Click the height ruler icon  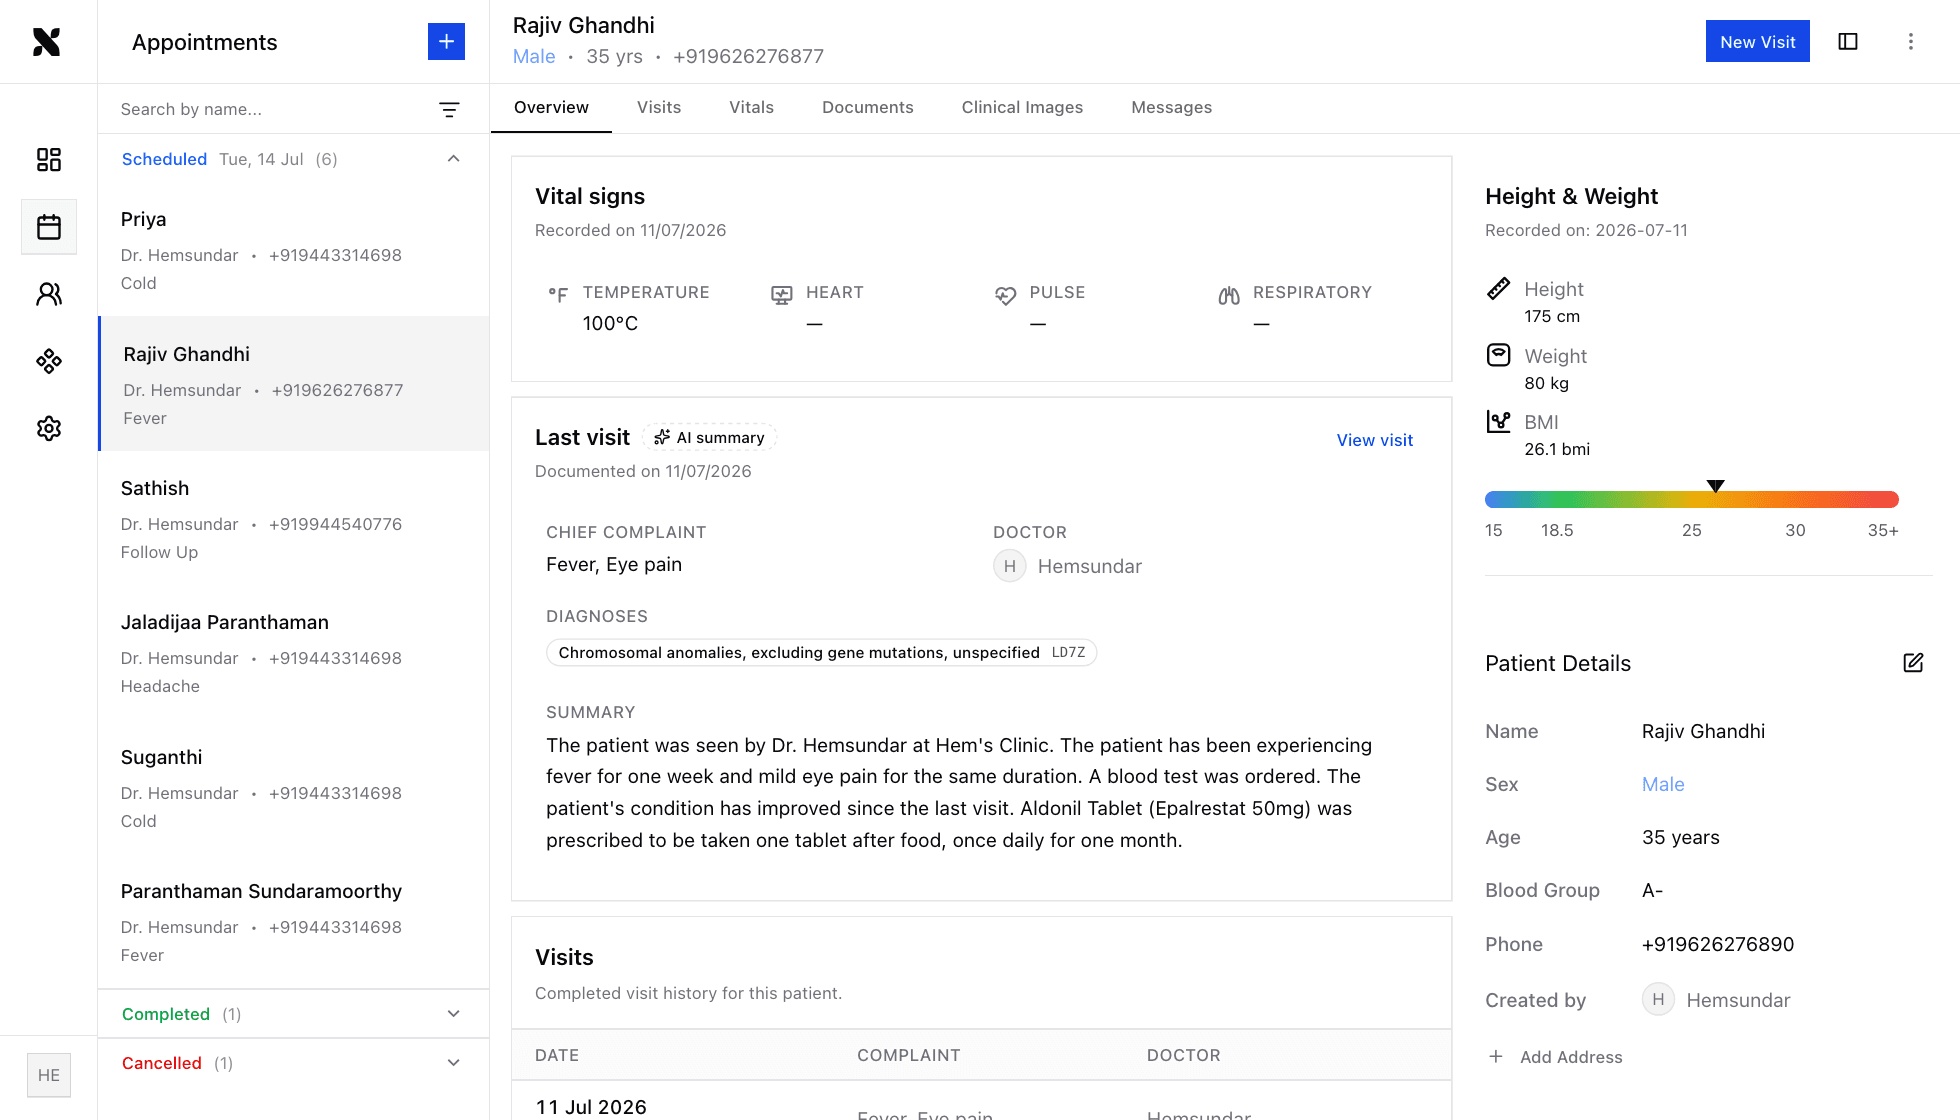(1498, 289)
